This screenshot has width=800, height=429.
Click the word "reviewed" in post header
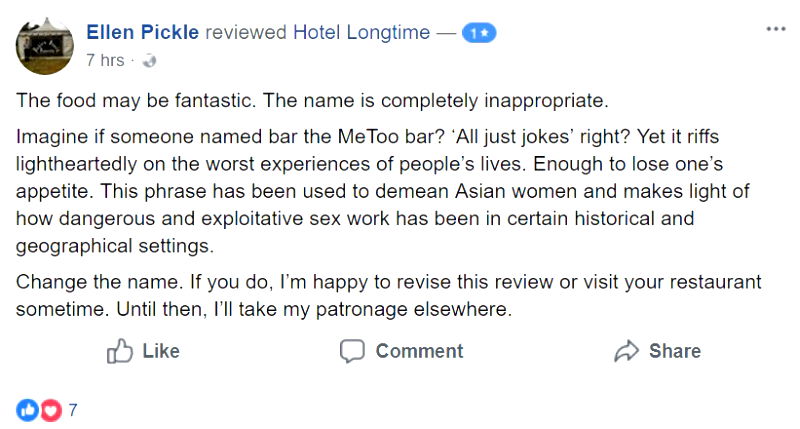coord(245,33)
